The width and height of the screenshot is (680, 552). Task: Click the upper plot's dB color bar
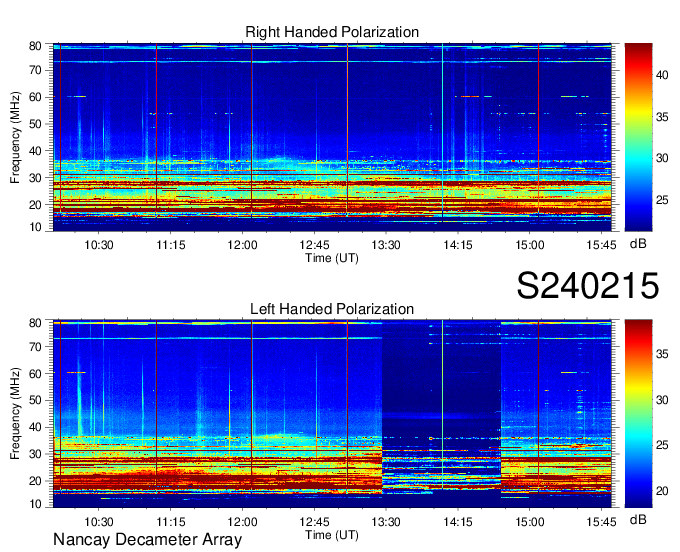638,137
